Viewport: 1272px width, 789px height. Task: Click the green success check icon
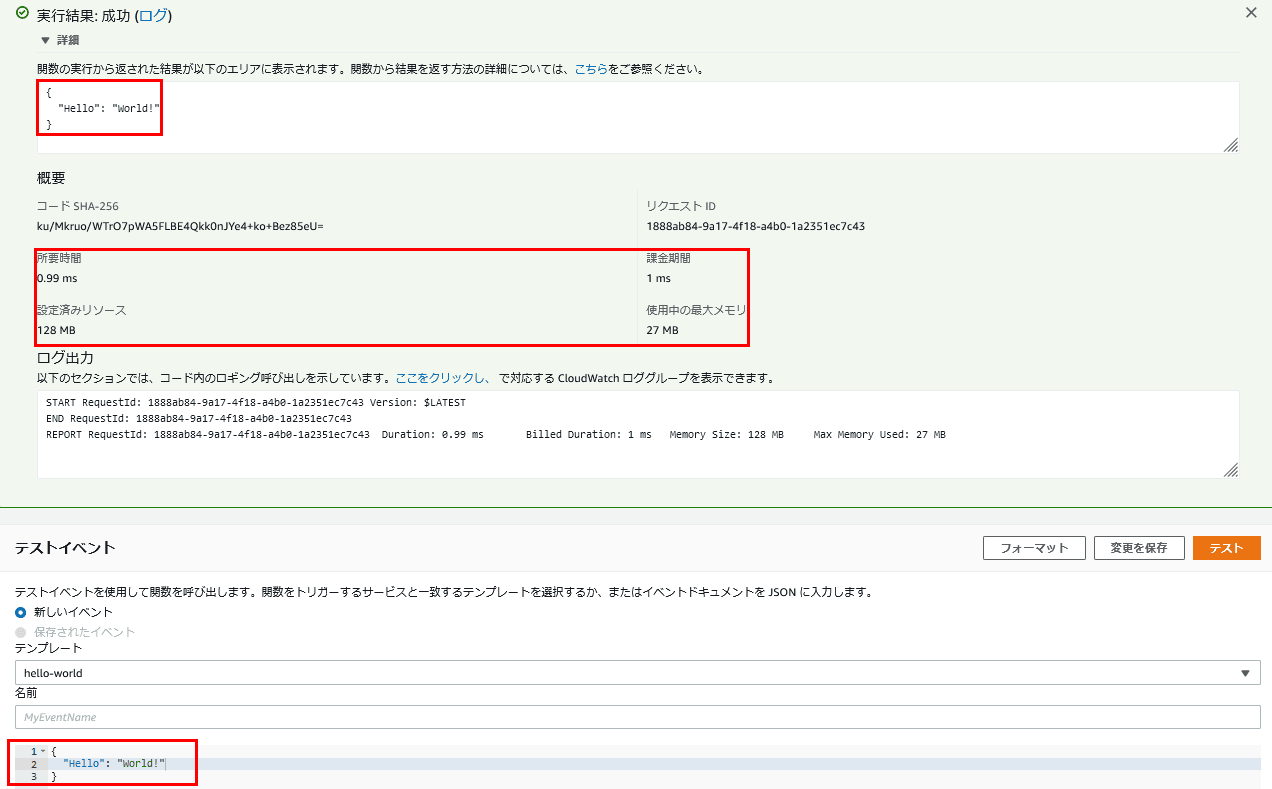coord(22,14)
